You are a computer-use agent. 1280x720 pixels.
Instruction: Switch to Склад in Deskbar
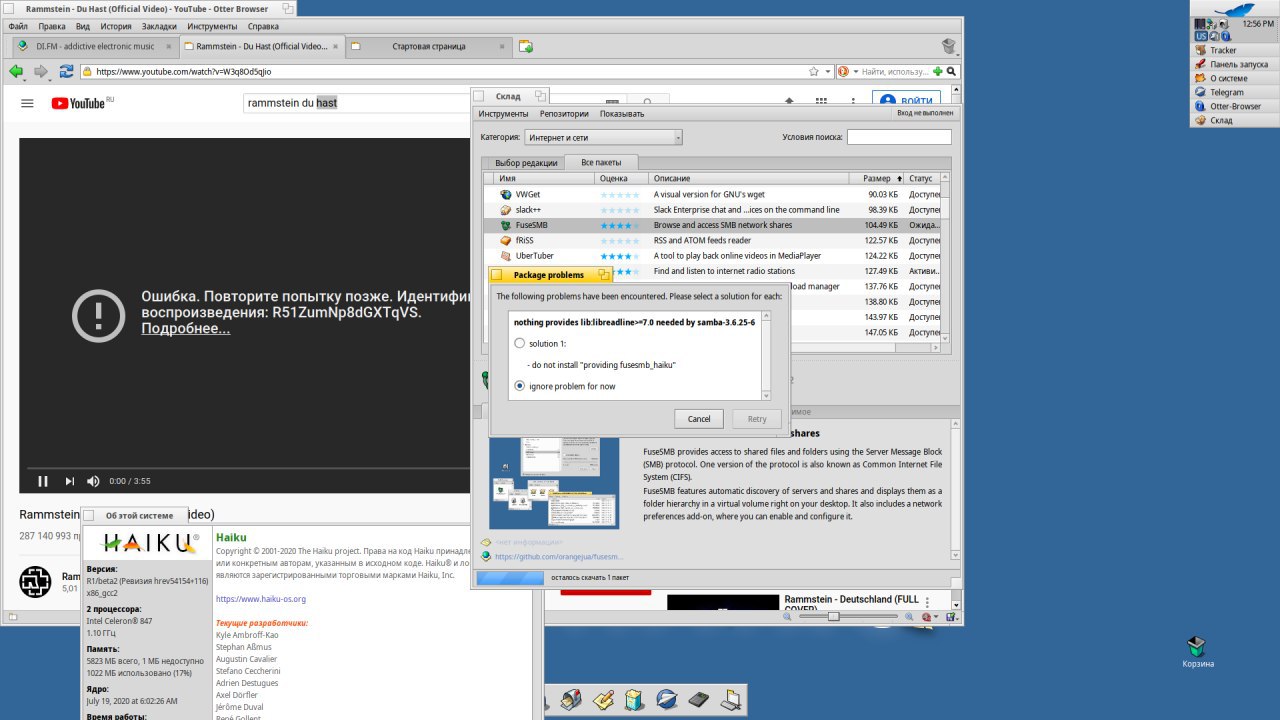(x=1236, y=120)
